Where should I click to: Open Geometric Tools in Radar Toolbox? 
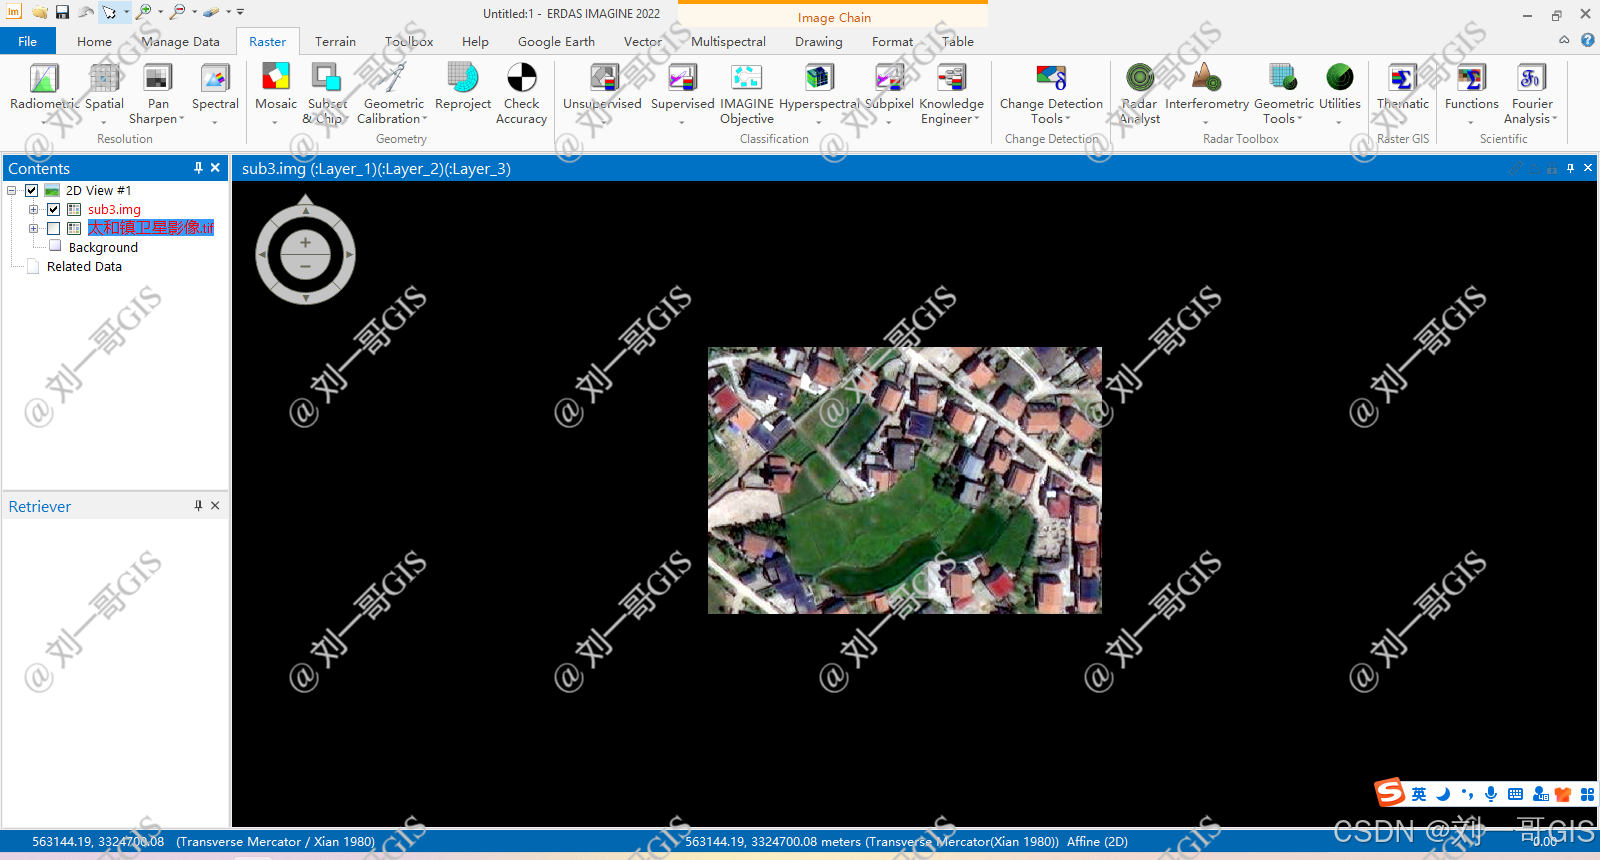point(1283,92)
